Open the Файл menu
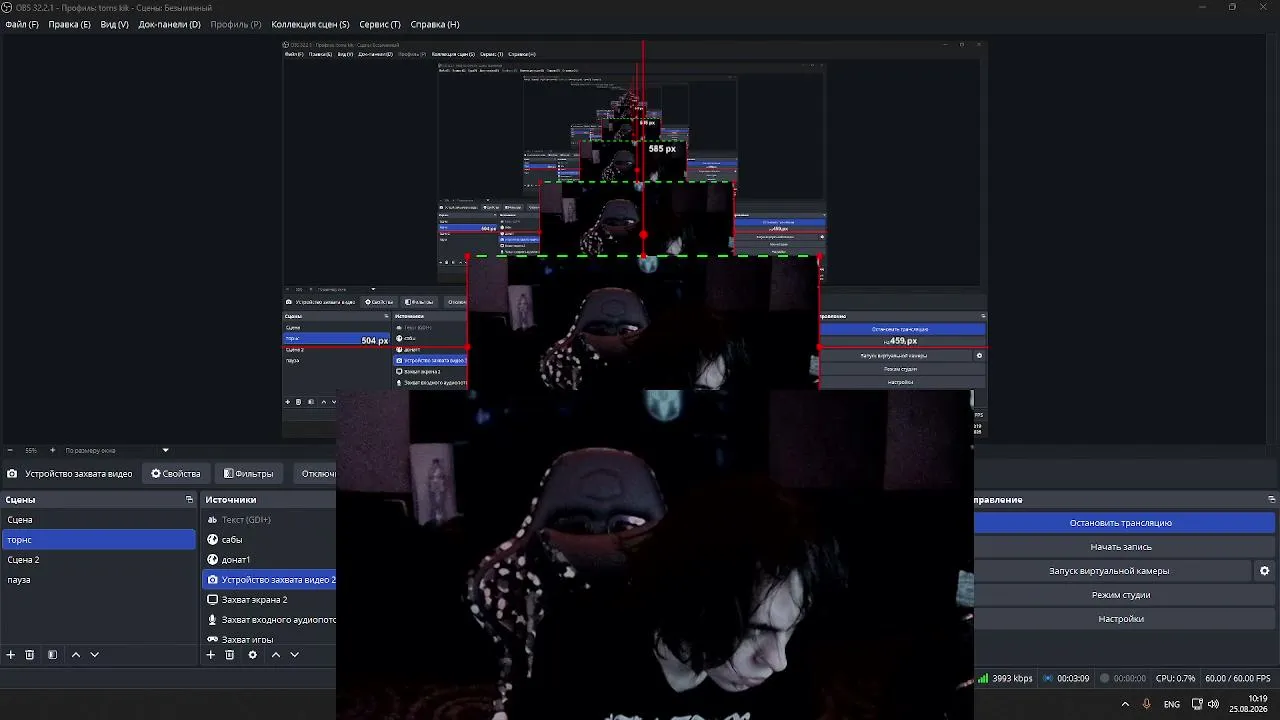The height and width of the screenshot is (720, 1280). [x=22, y=24]
